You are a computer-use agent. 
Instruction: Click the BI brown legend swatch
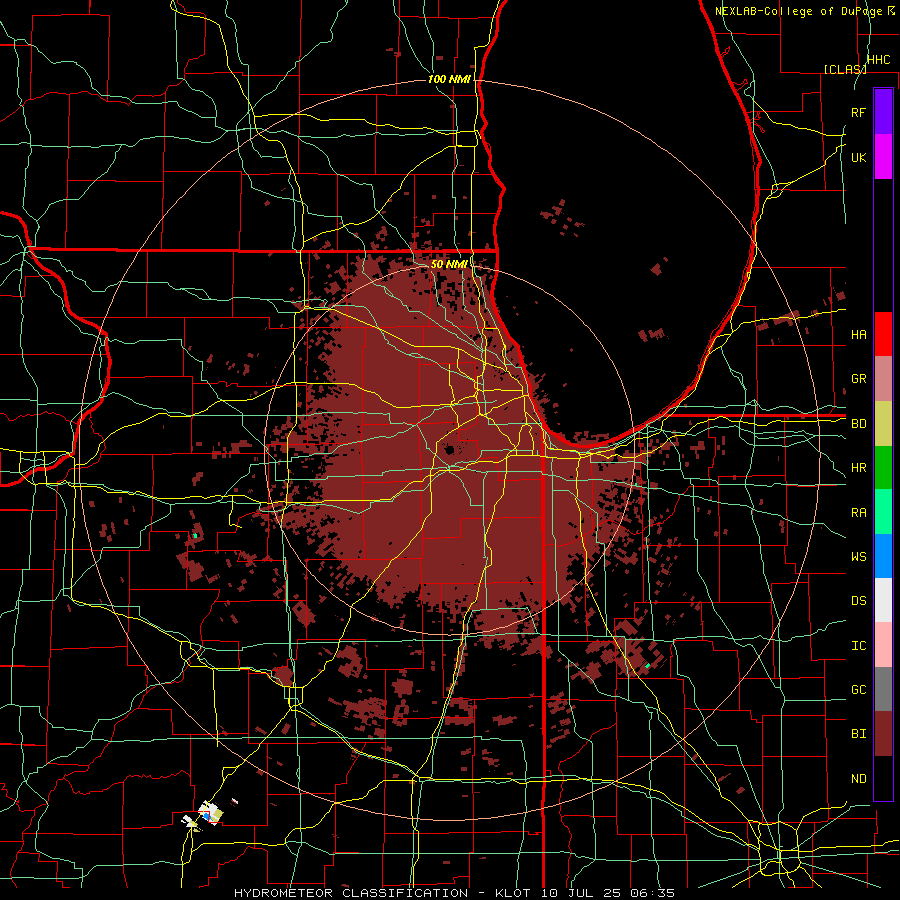point(883,734)
